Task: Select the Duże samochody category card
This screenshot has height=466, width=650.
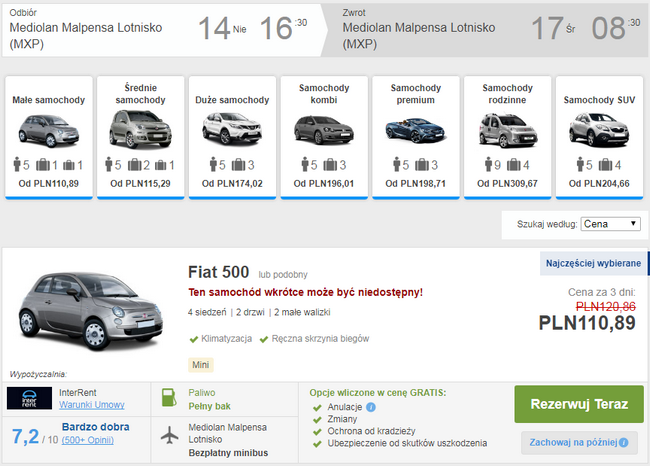Action: [x=232, y=137]
